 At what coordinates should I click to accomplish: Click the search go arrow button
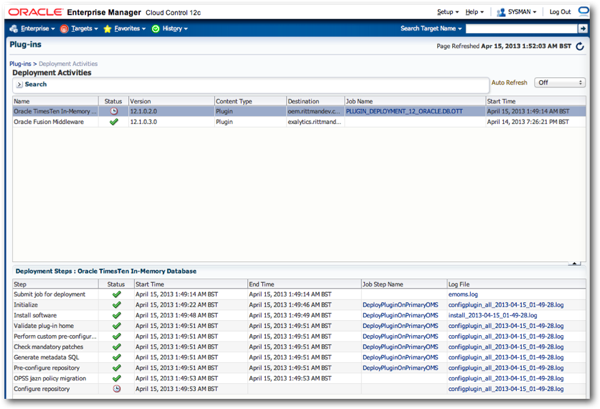pos(582,28)
